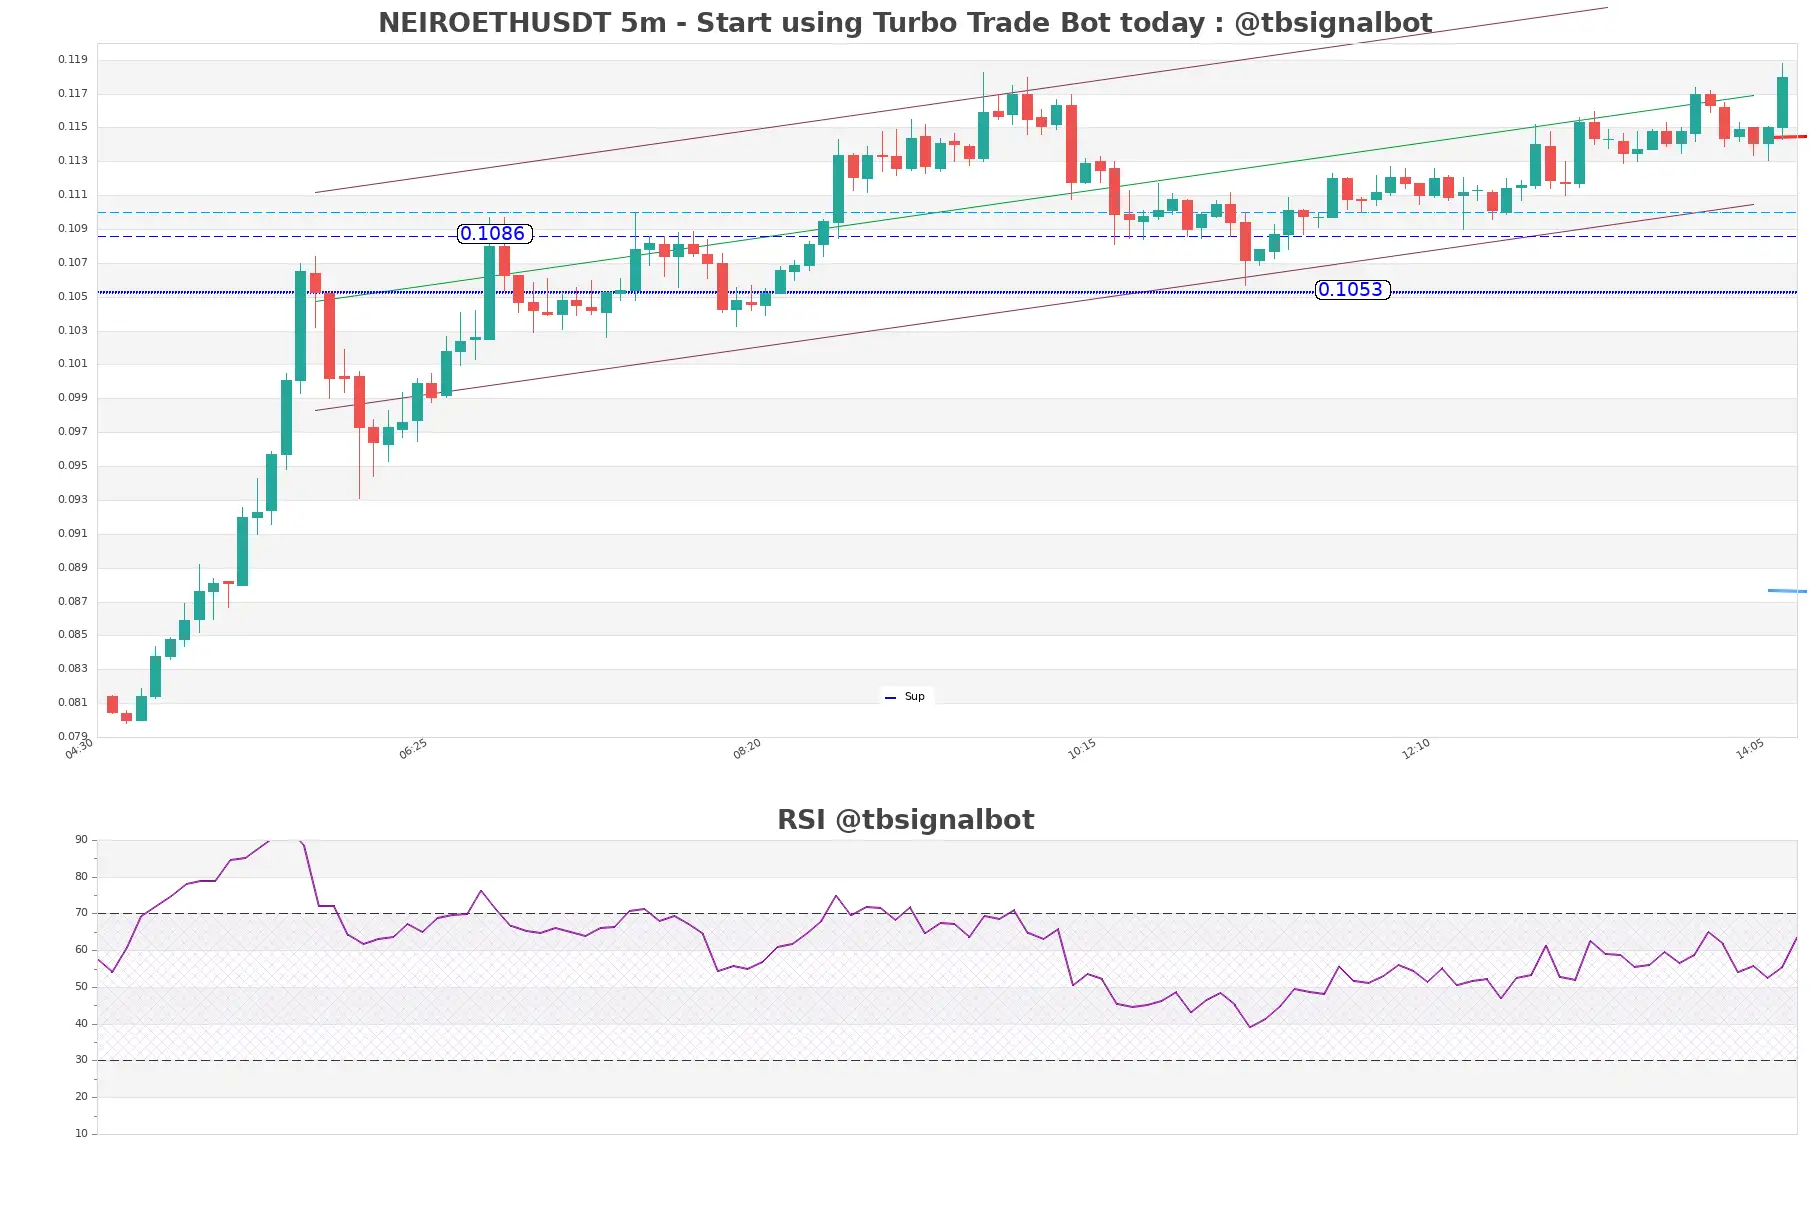This screenshot has height=1208, width=1811.
Task: Click the 04:30 time axis label
Action: pyautogui.click(x=79, y=749)
